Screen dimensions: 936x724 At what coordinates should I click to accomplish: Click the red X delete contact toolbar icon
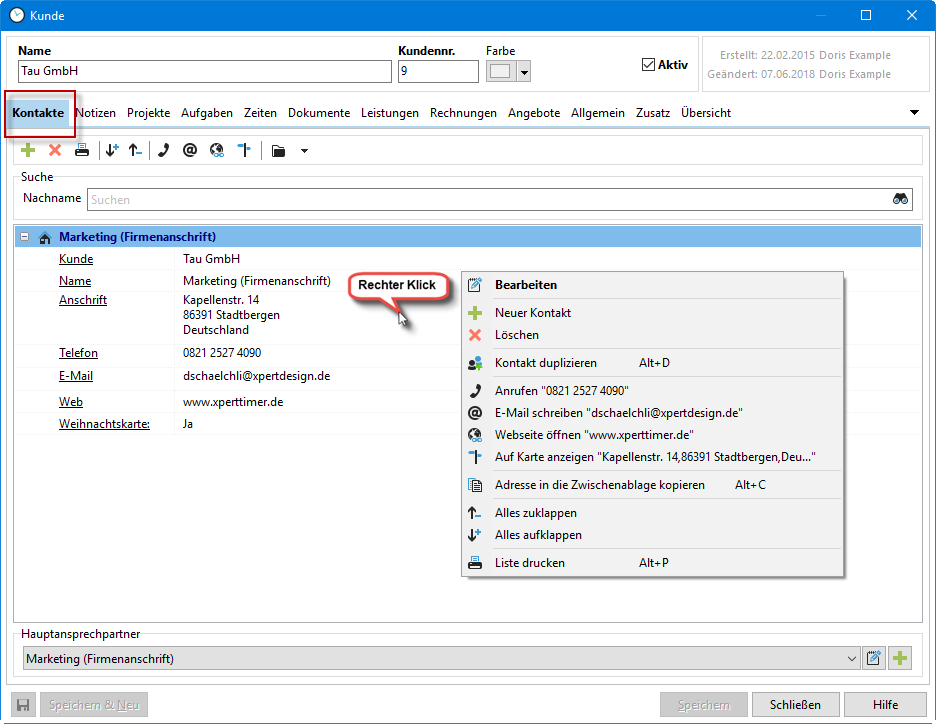coord(55,151)
